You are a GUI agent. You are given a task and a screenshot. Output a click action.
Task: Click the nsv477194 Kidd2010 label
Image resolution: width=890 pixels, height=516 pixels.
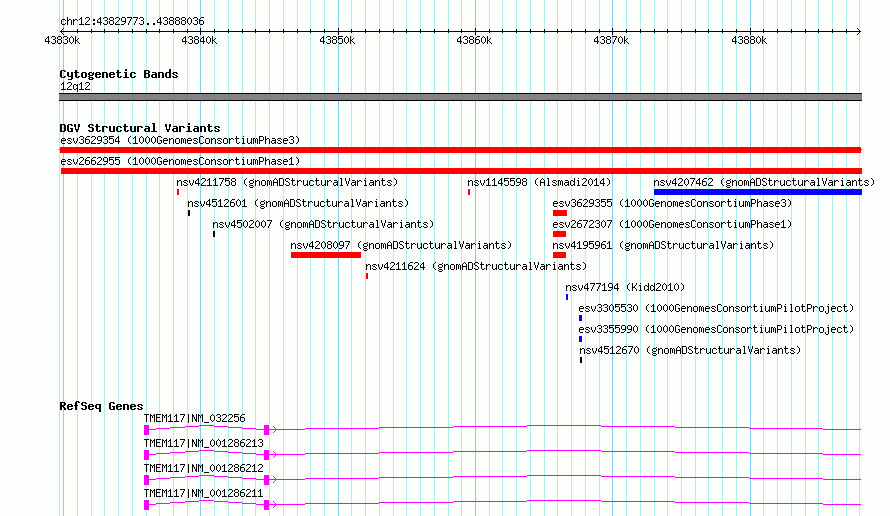pos(625,287)
